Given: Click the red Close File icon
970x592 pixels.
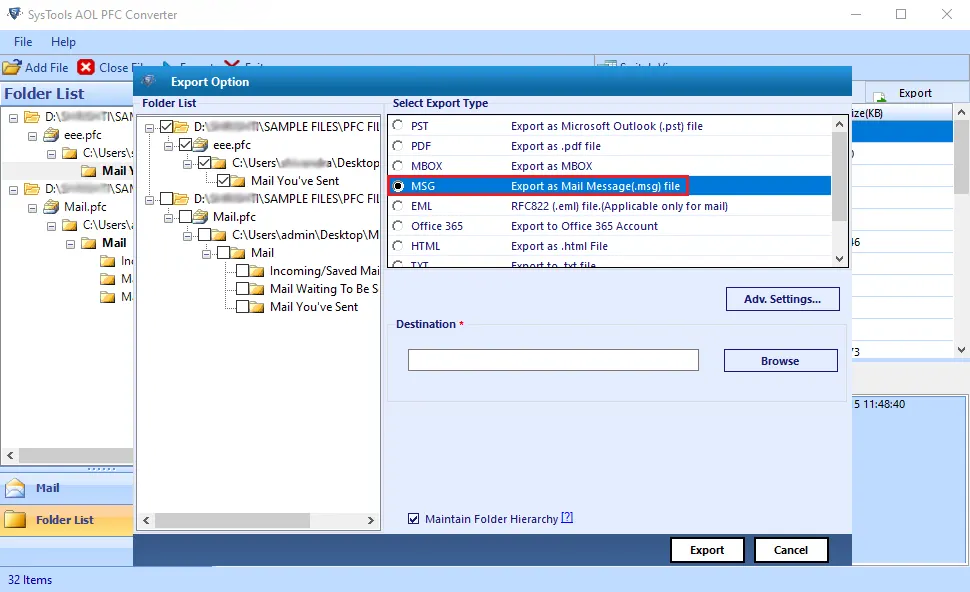Looking at the screenshot, I should tap(86, 67).
